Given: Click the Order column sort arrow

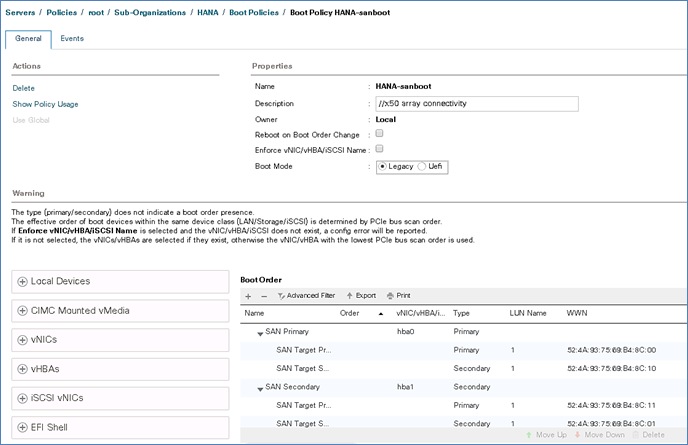Looking at the screenshot, I should tap(381, 314).
